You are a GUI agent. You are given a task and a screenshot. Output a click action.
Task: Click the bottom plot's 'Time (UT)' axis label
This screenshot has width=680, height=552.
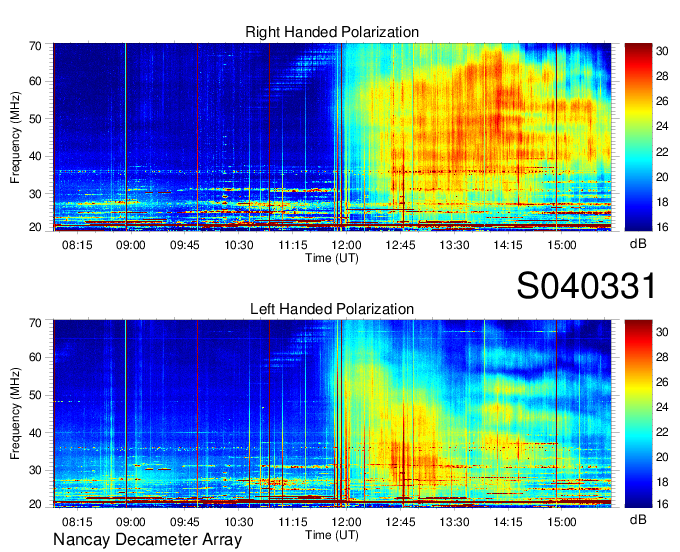pyautogui.click(x=332, y=535)
